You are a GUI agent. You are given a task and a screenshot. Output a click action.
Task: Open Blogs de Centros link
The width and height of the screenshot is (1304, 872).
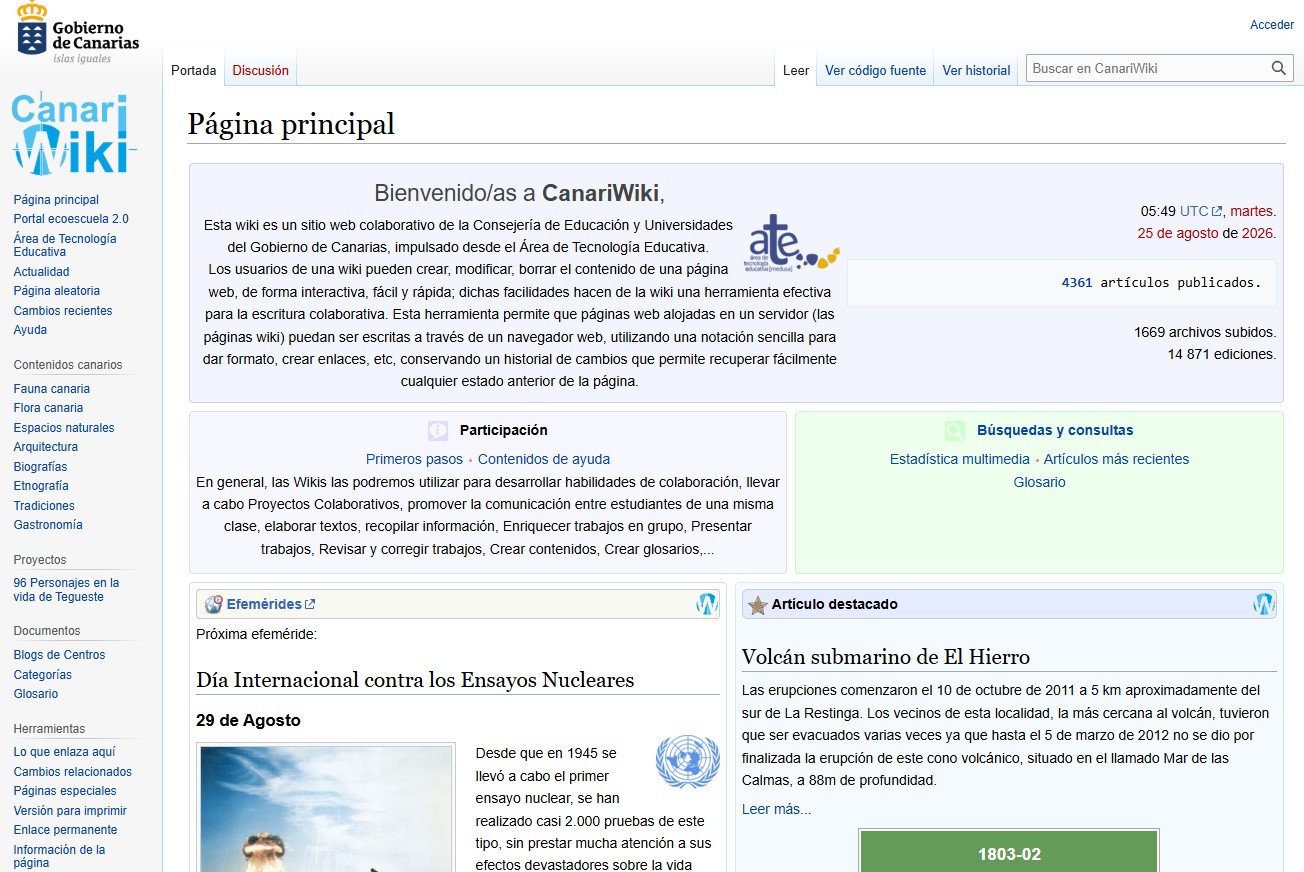[59, 655]
